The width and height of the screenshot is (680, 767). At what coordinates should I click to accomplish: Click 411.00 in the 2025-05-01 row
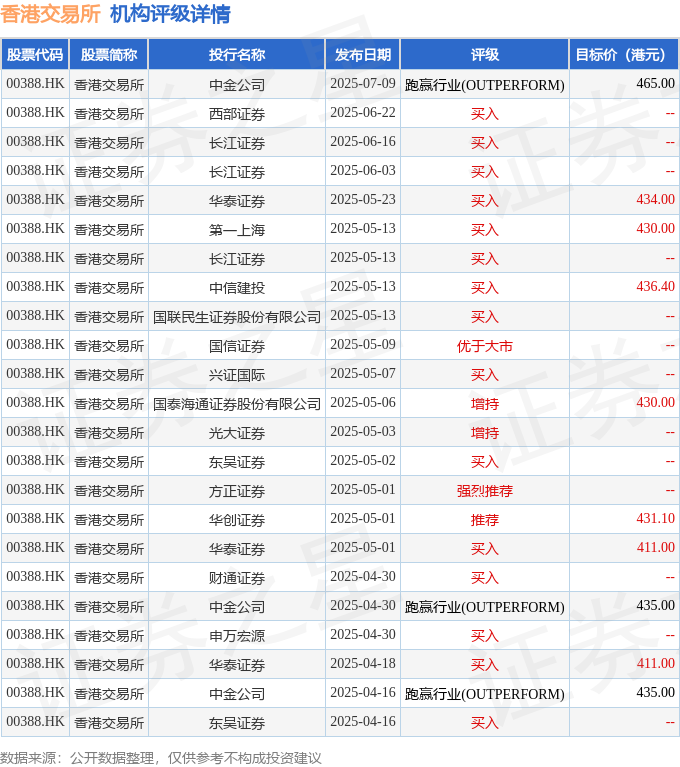(656, 547)
